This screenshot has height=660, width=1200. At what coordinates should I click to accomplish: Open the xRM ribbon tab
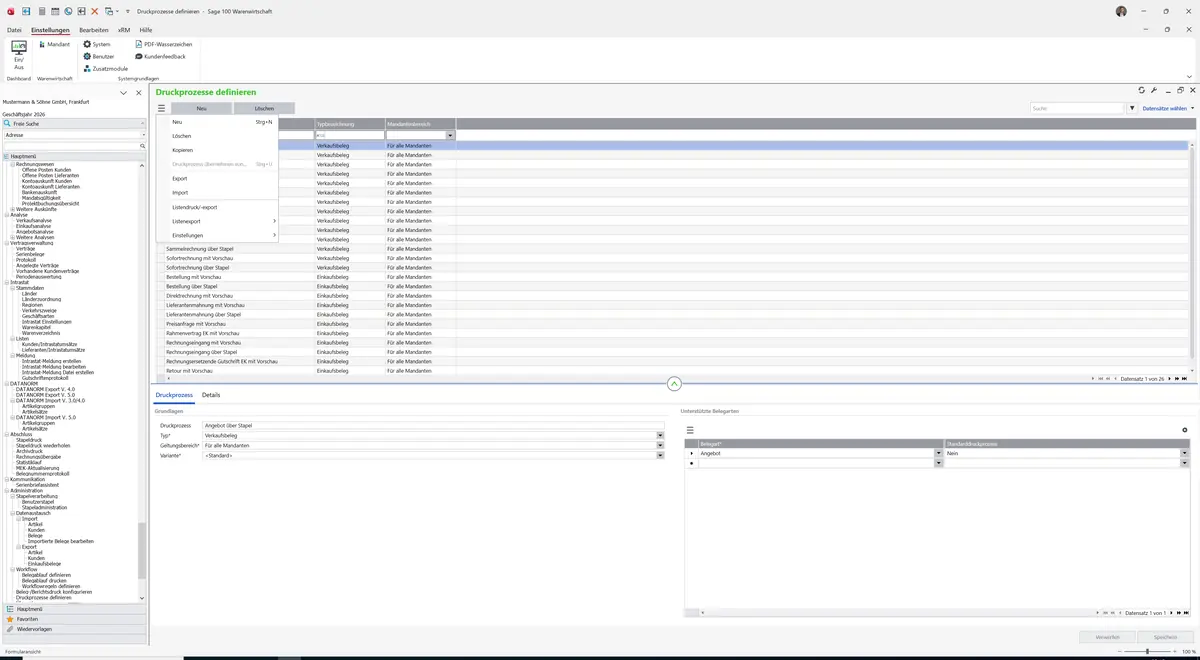pyautogui.click(x=123, y=30)
